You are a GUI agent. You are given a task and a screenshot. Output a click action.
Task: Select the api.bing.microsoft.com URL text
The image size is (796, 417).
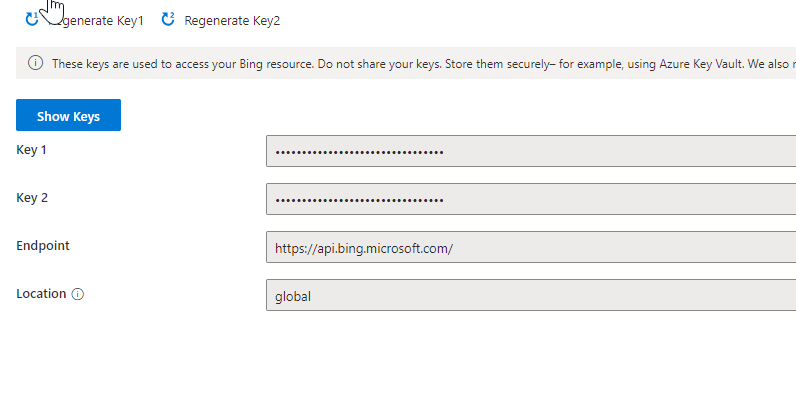(364, 247)
